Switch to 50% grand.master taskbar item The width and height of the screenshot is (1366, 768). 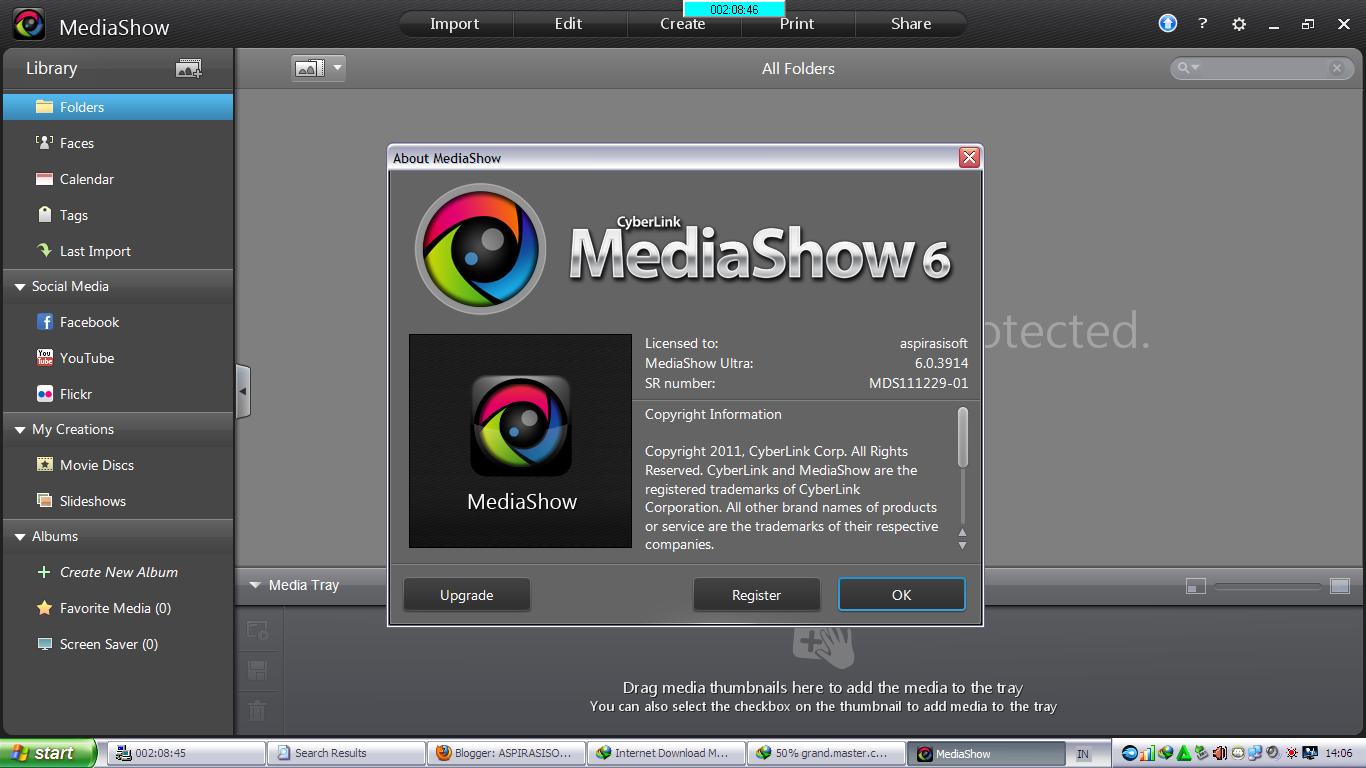tap(826, 753)
